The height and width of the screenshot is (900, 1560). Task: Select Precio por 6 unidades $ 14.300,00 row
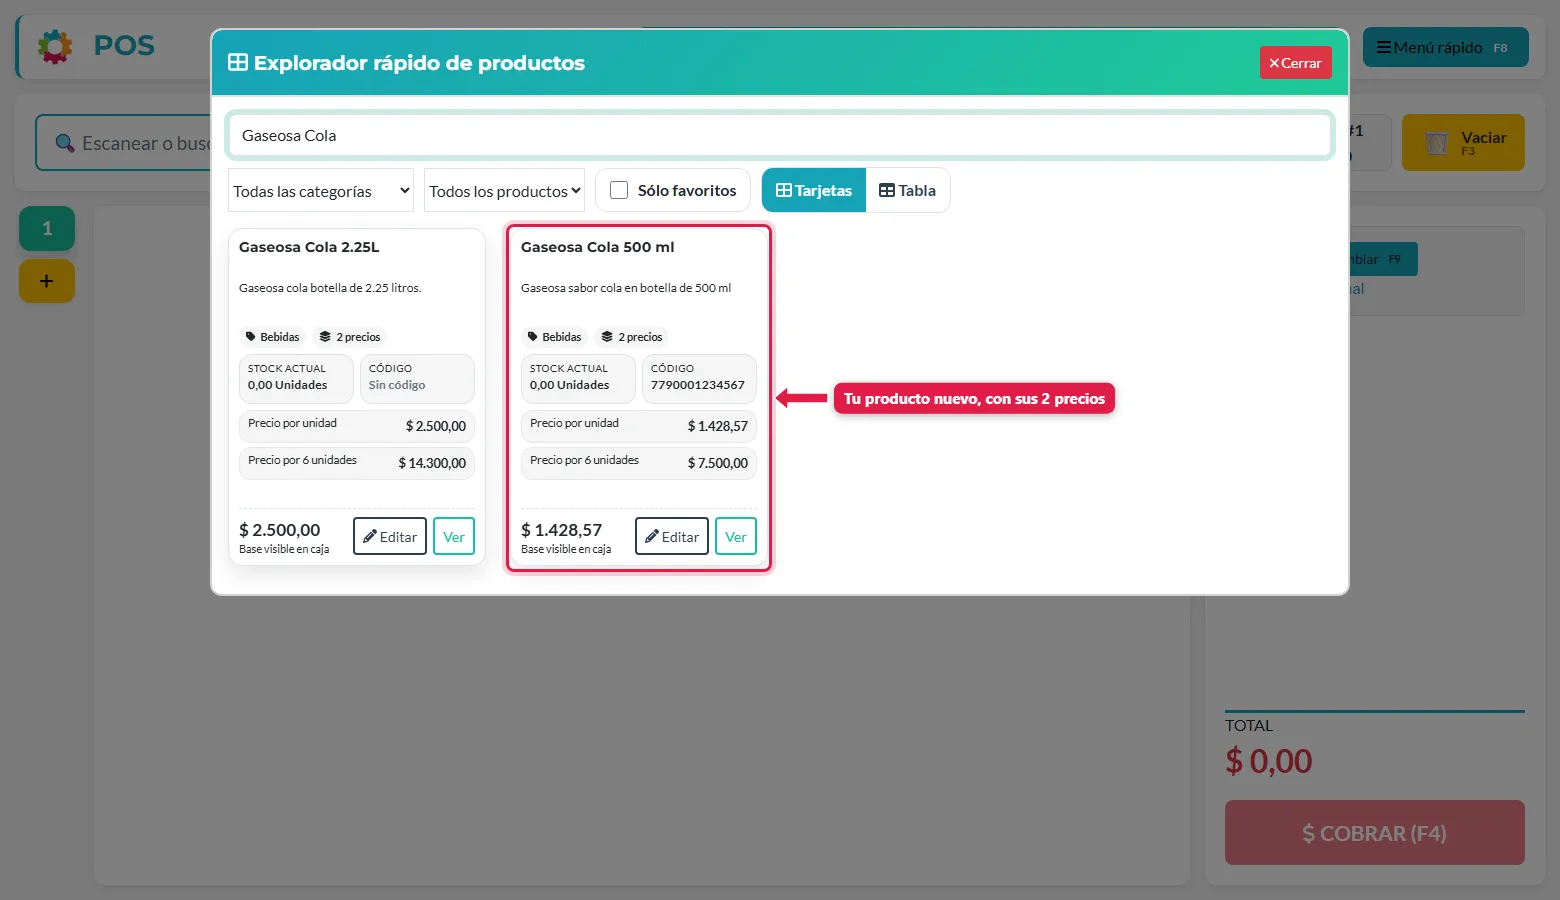click(x=357, y=463)
